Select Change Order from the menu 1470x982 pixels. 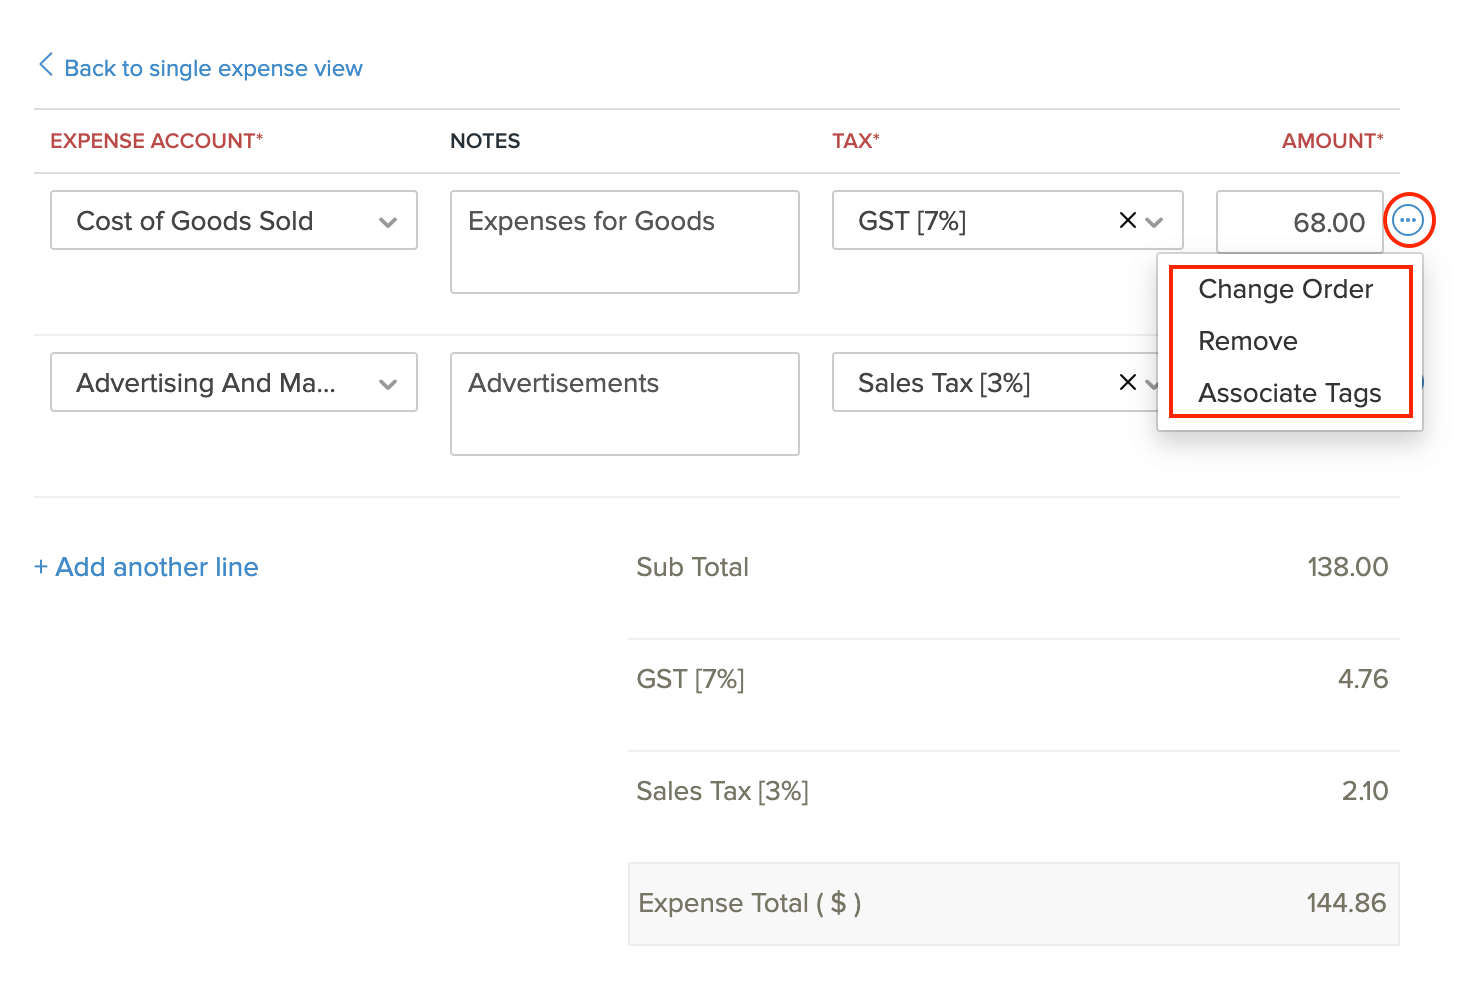tap(1285, 289)
